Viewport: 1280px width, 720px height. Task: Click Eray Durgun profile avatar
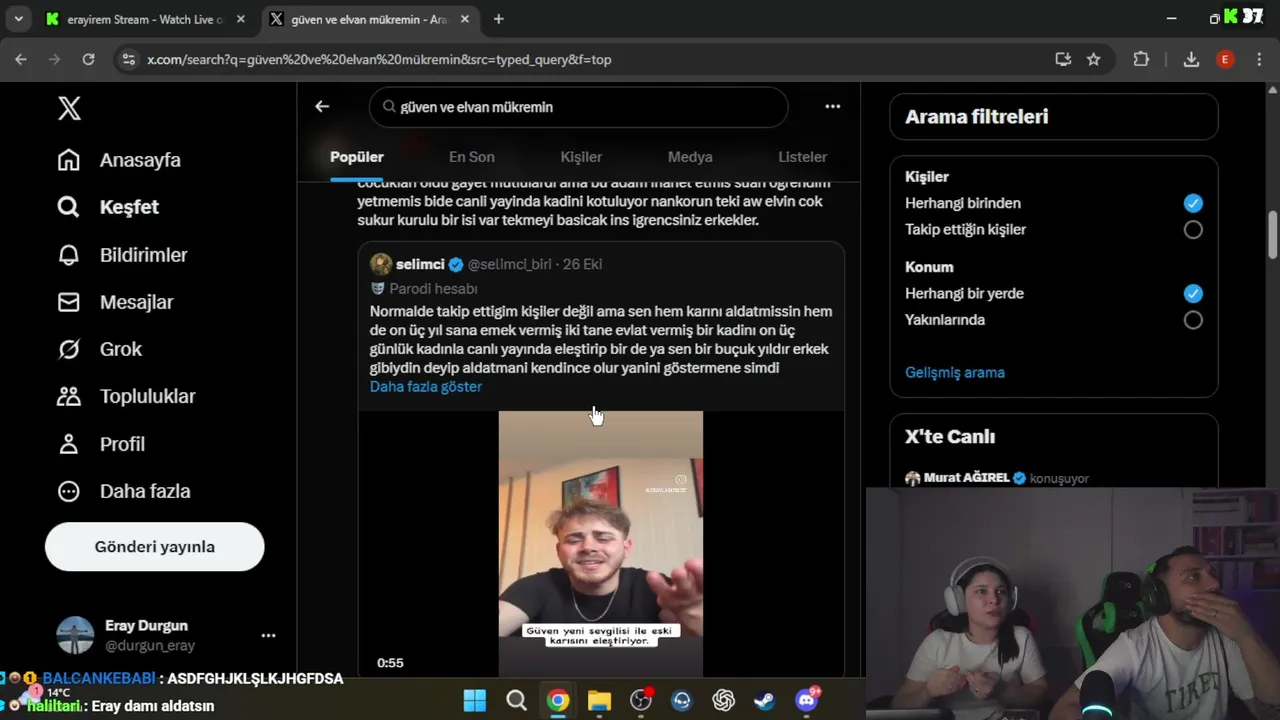75,635
